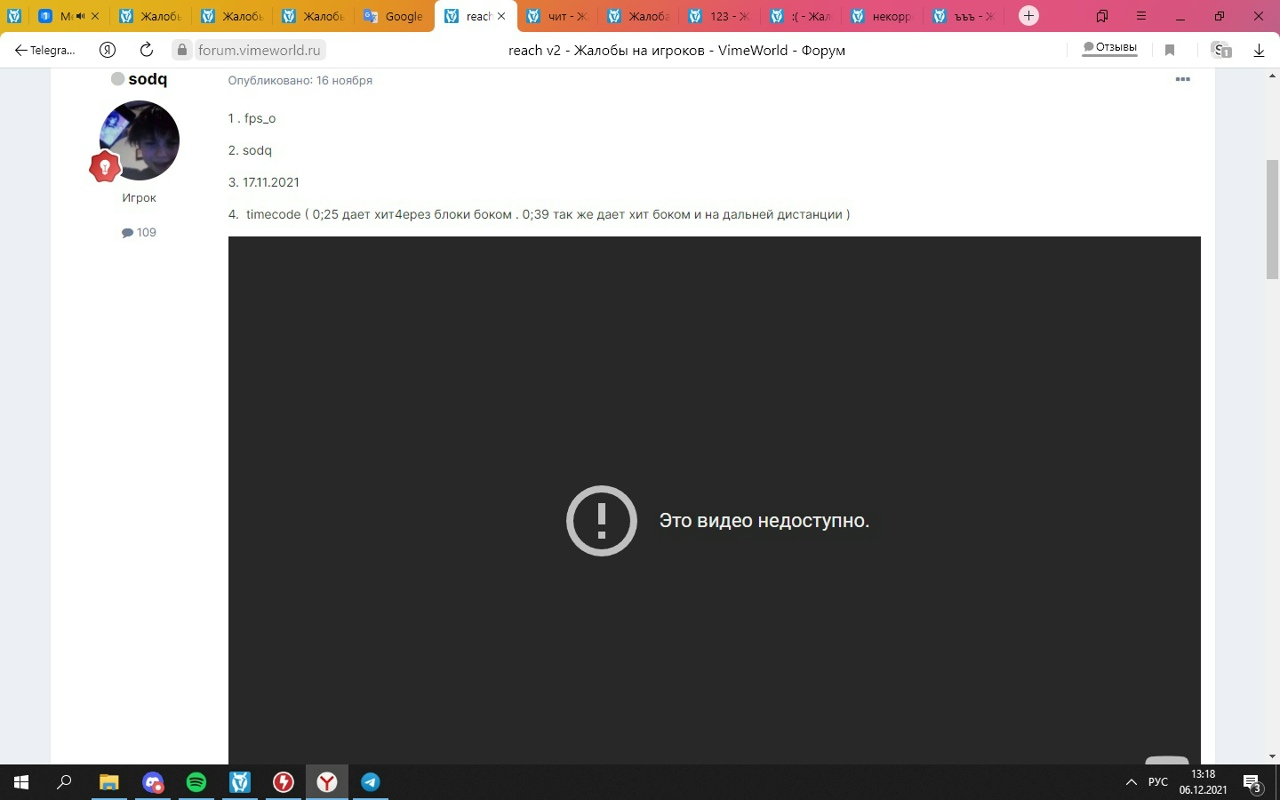Screen dimensions: 1280x800
Task: Click the reload page icon
Action: coord(146,50)
